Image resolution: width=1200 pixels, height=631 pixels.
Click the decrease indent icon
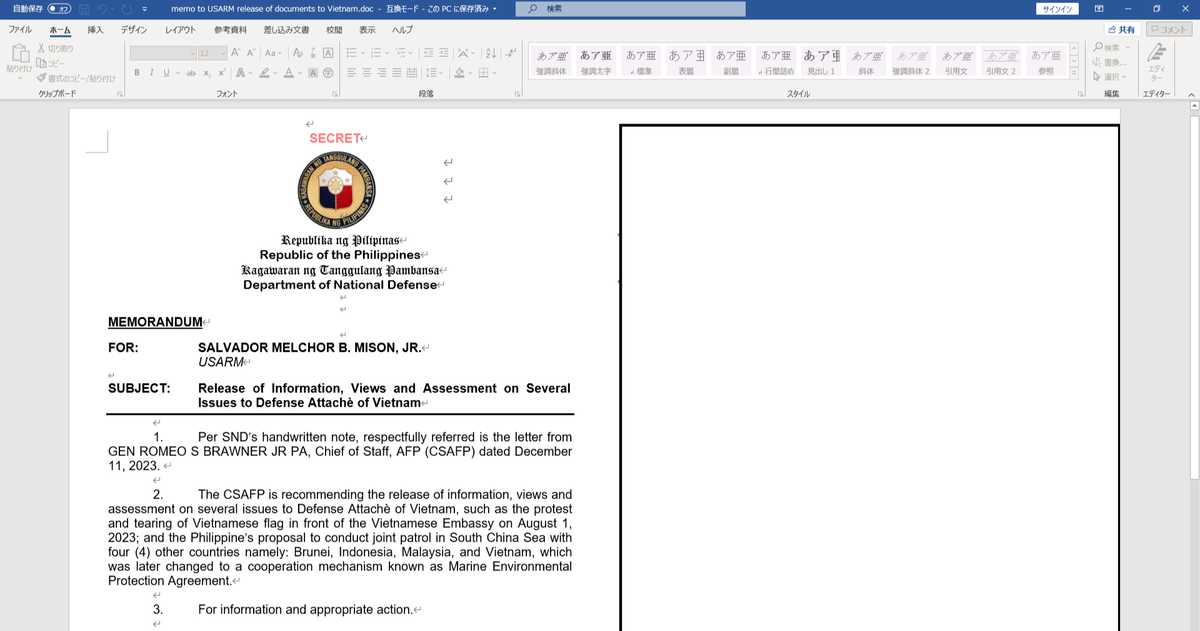coord(428,52)
